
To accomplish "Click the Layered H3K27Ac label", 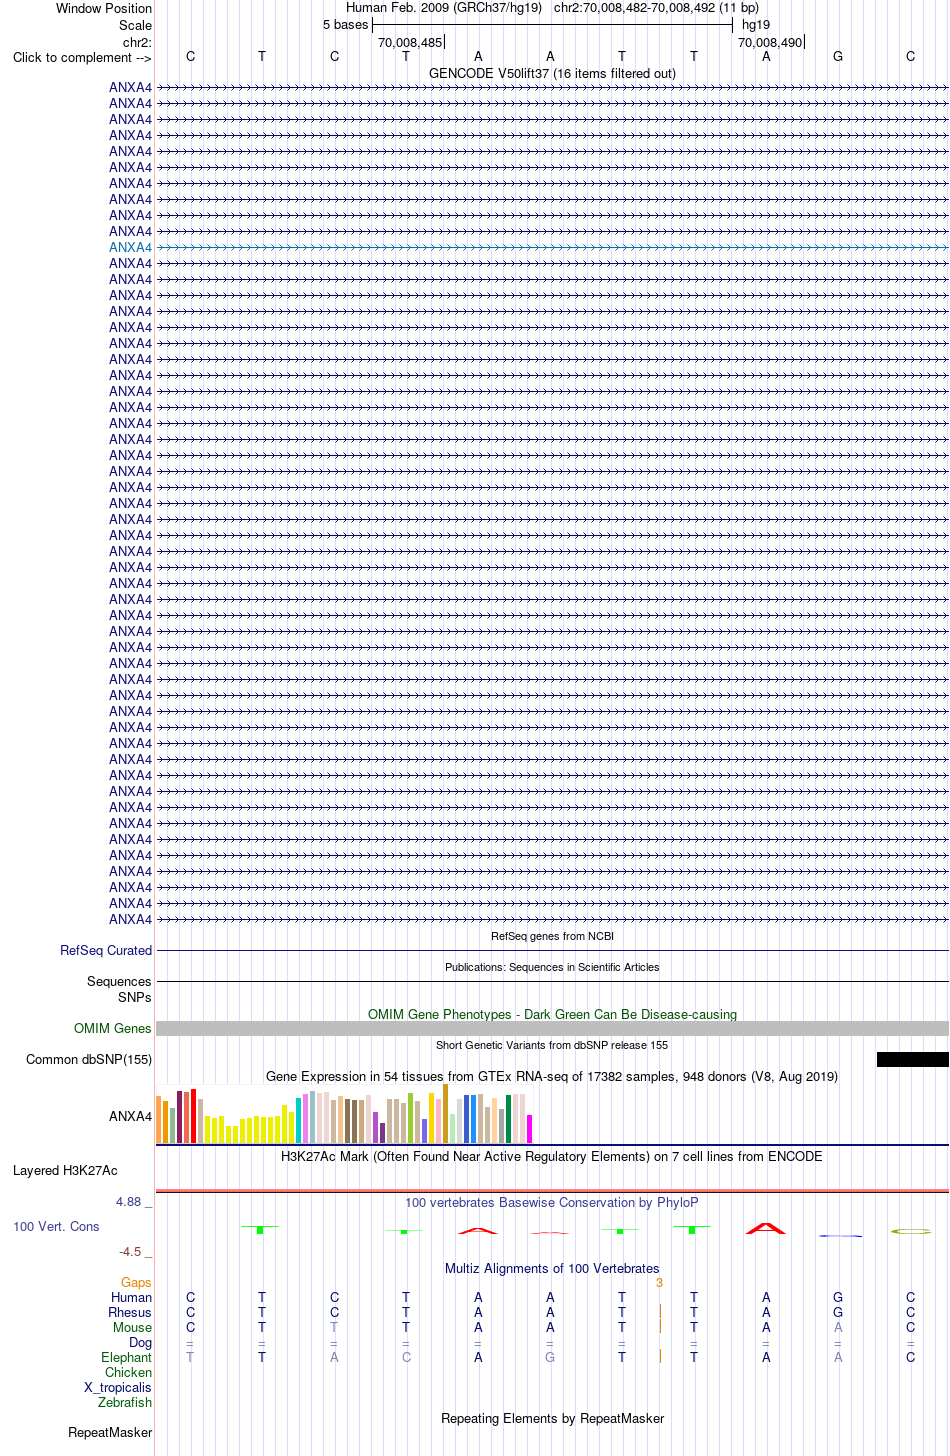I will point(65,1170).
